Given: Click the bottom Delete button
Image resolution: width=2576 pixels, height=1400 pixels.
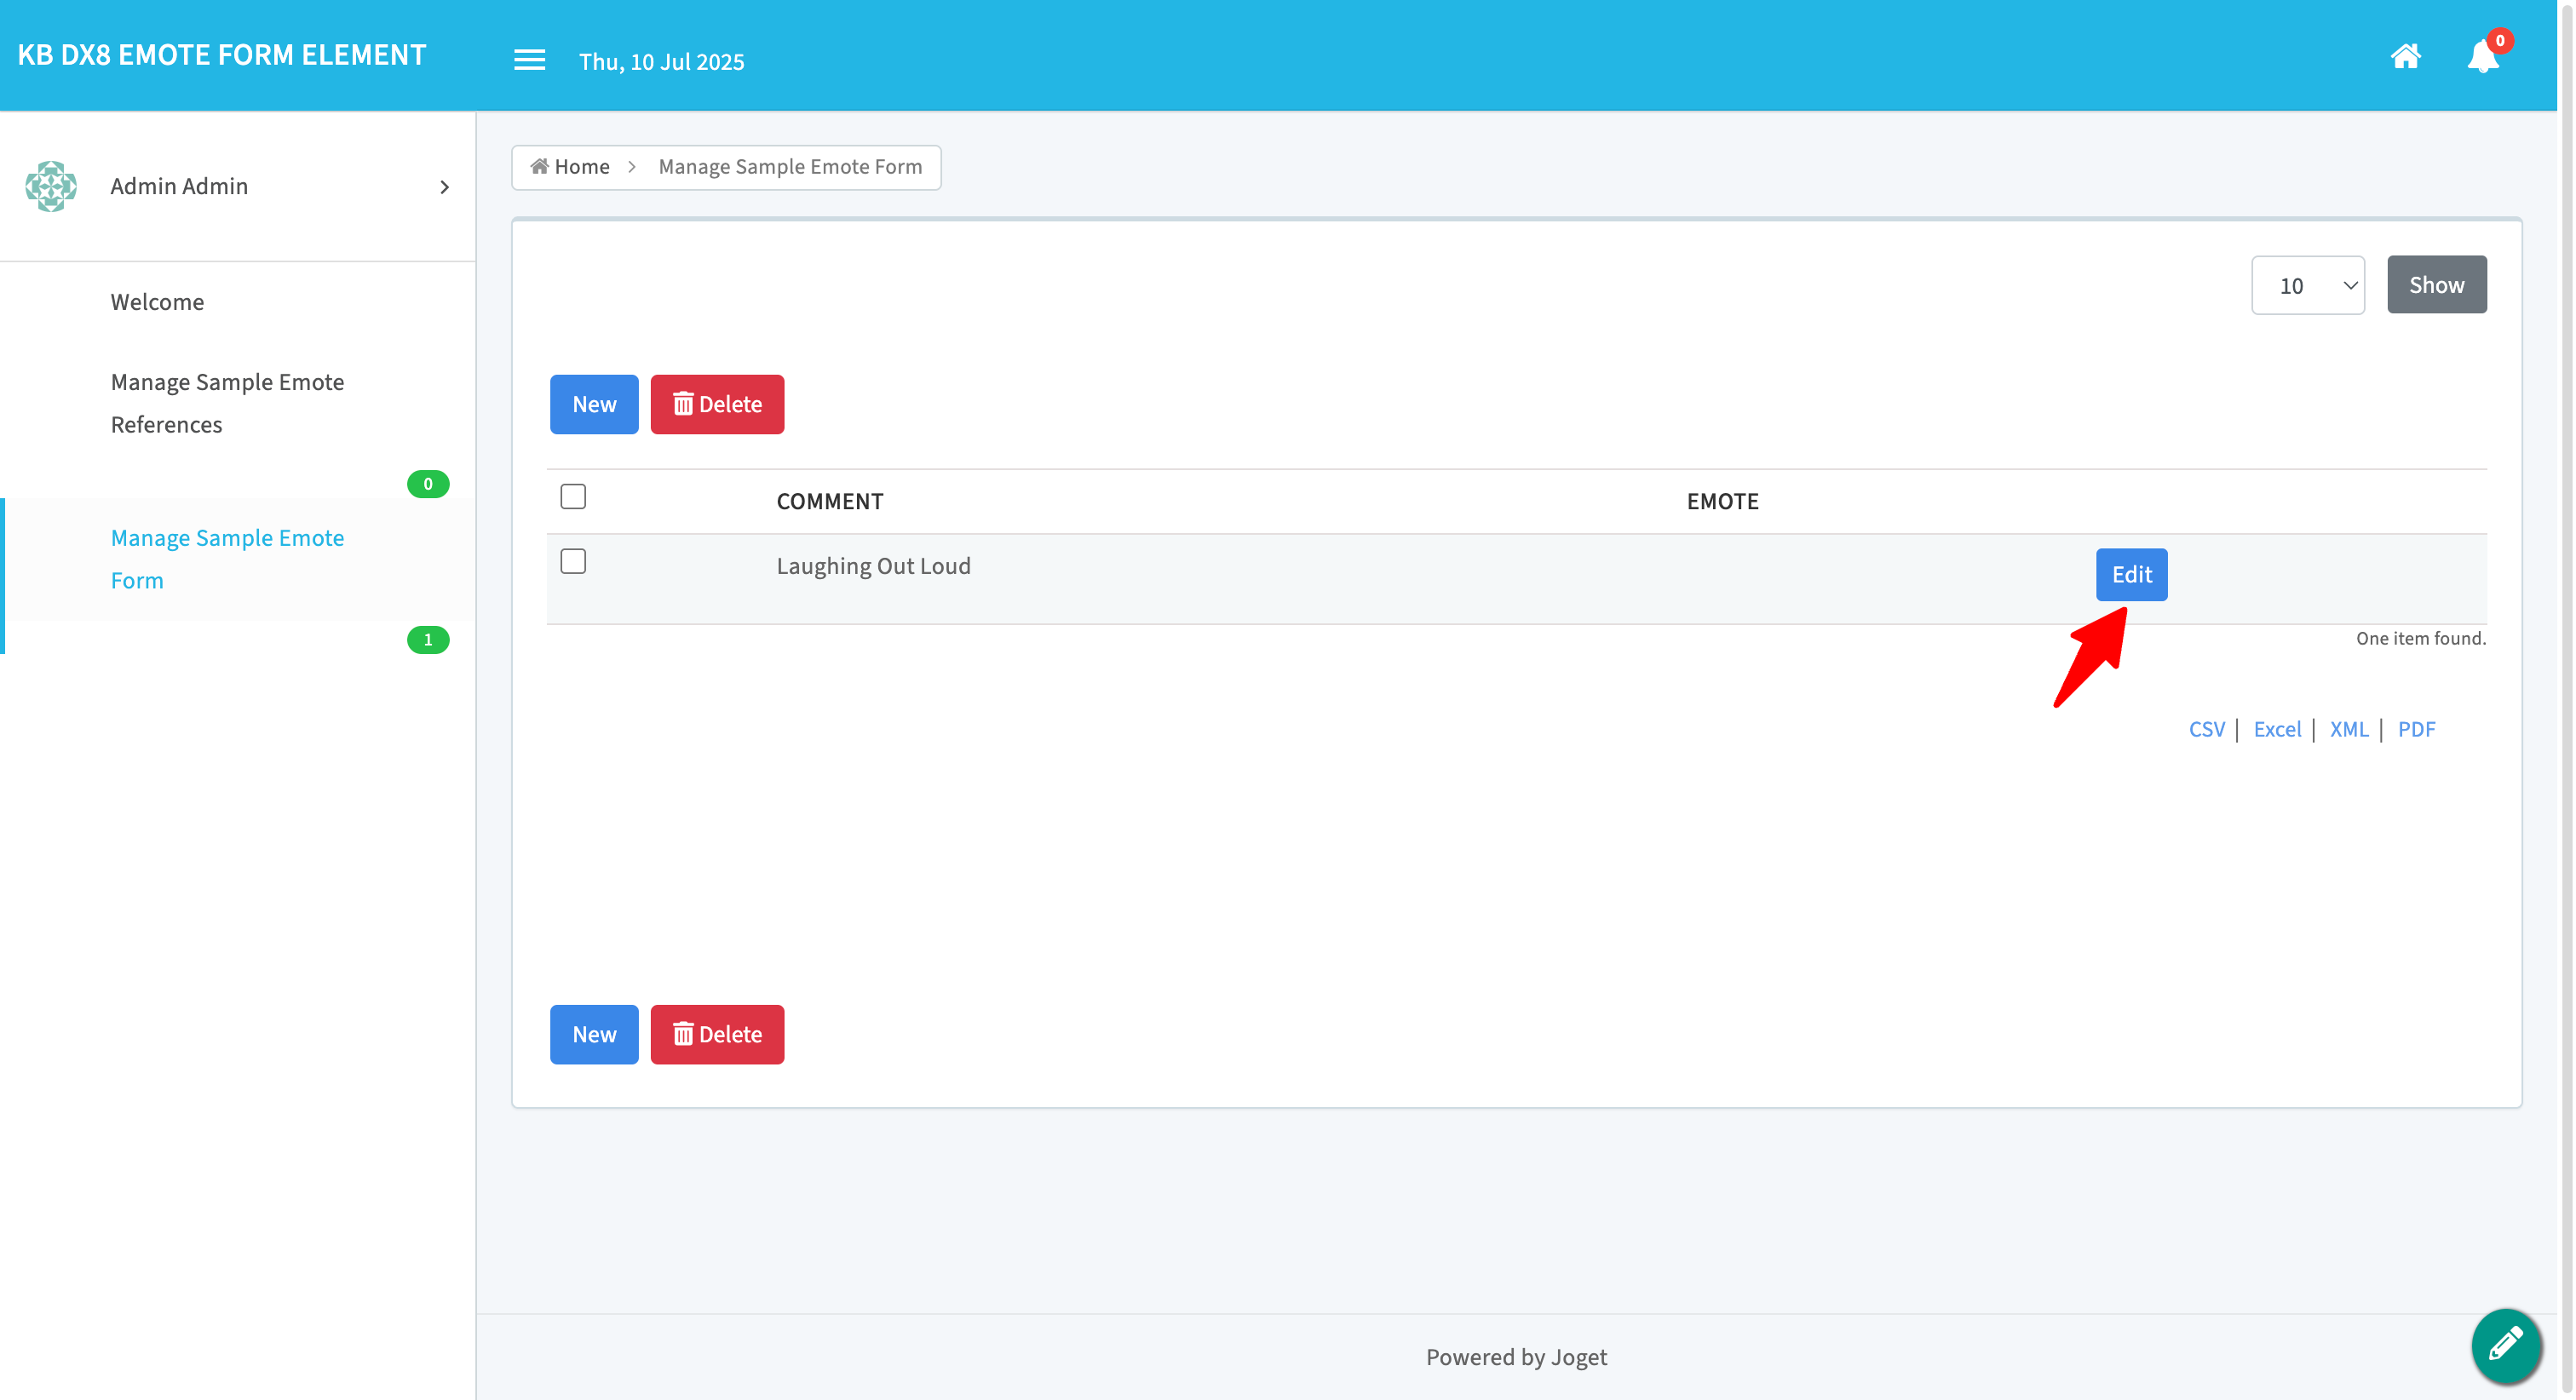Looking at the screenshot, I should [717, 1034].
